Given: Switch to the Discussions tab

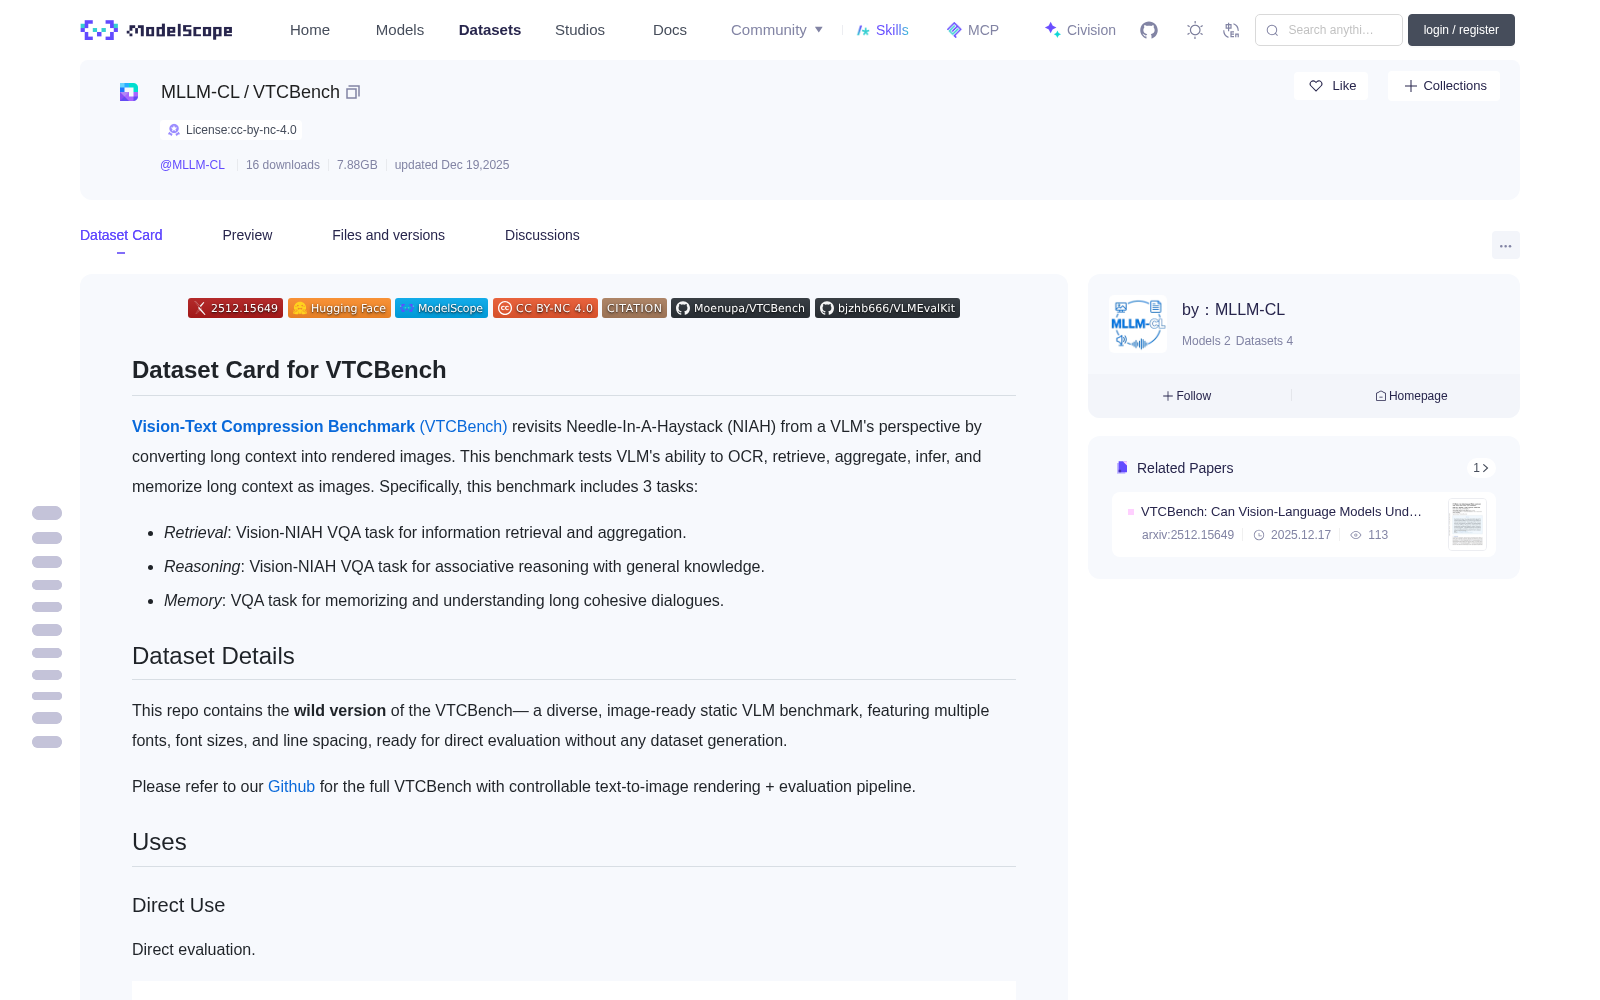Looking at the screenshot, I should pyautogui.click(x=542, y=235).
